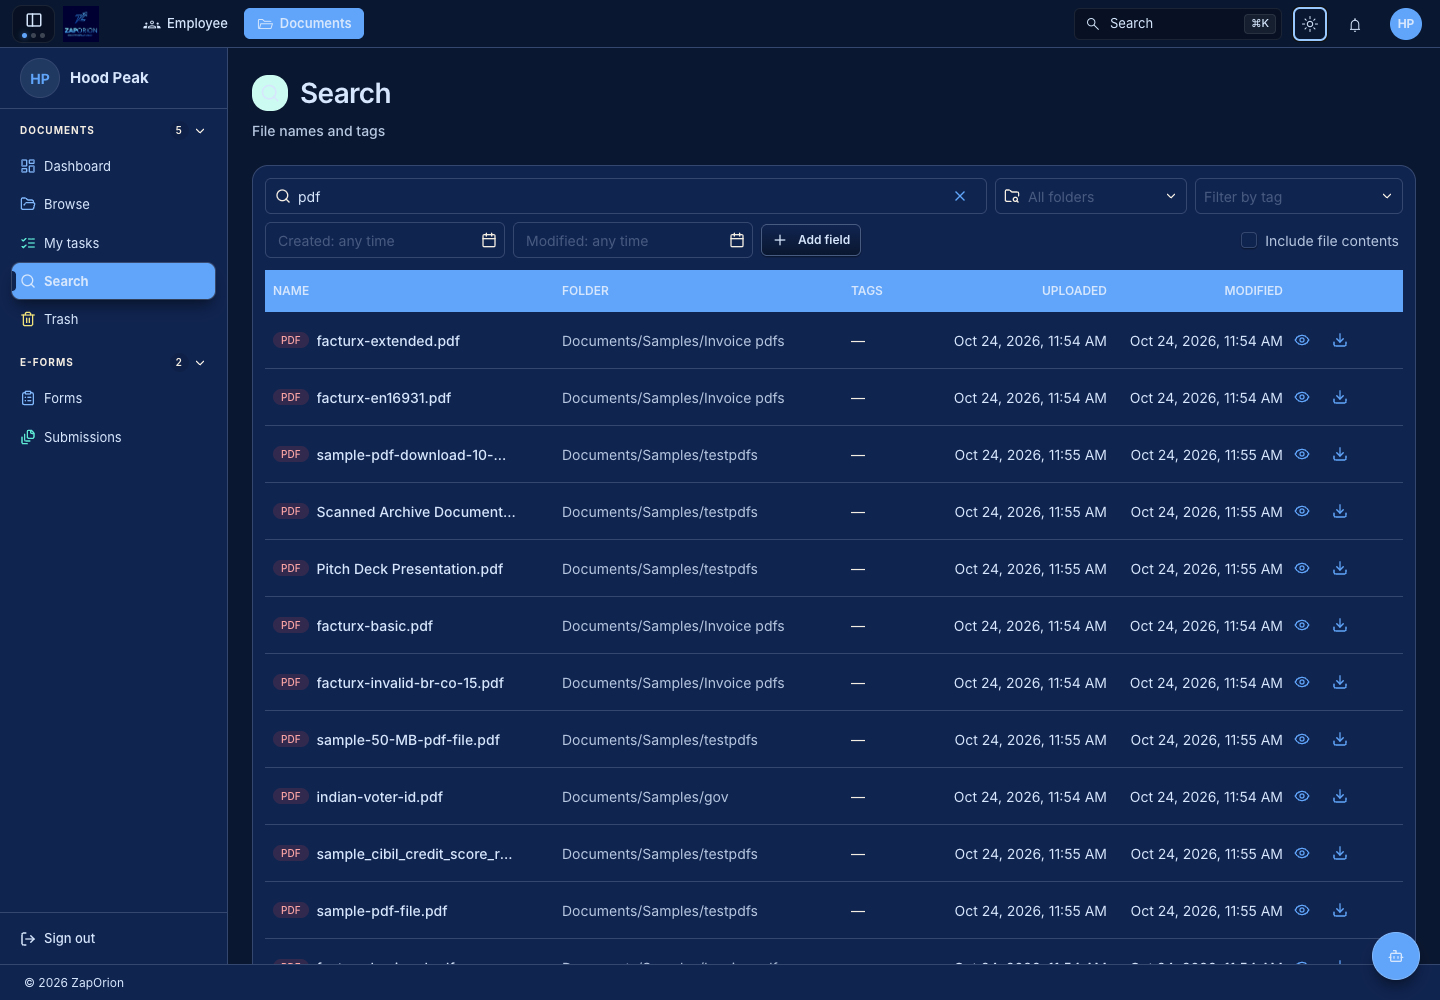
Task: Collapse the E-Forms sidebar section
Action: pos(200,363)
